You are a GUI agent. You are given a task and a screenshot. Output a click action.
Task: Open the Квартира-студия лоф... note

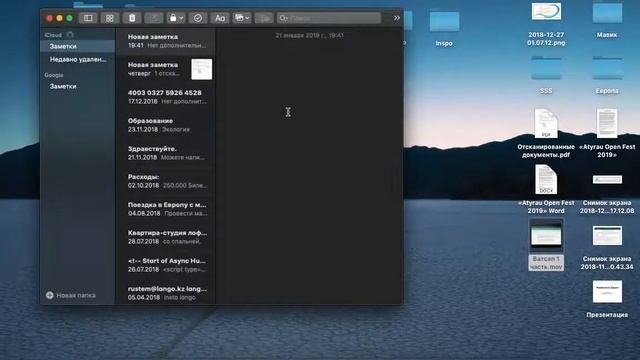166,237
